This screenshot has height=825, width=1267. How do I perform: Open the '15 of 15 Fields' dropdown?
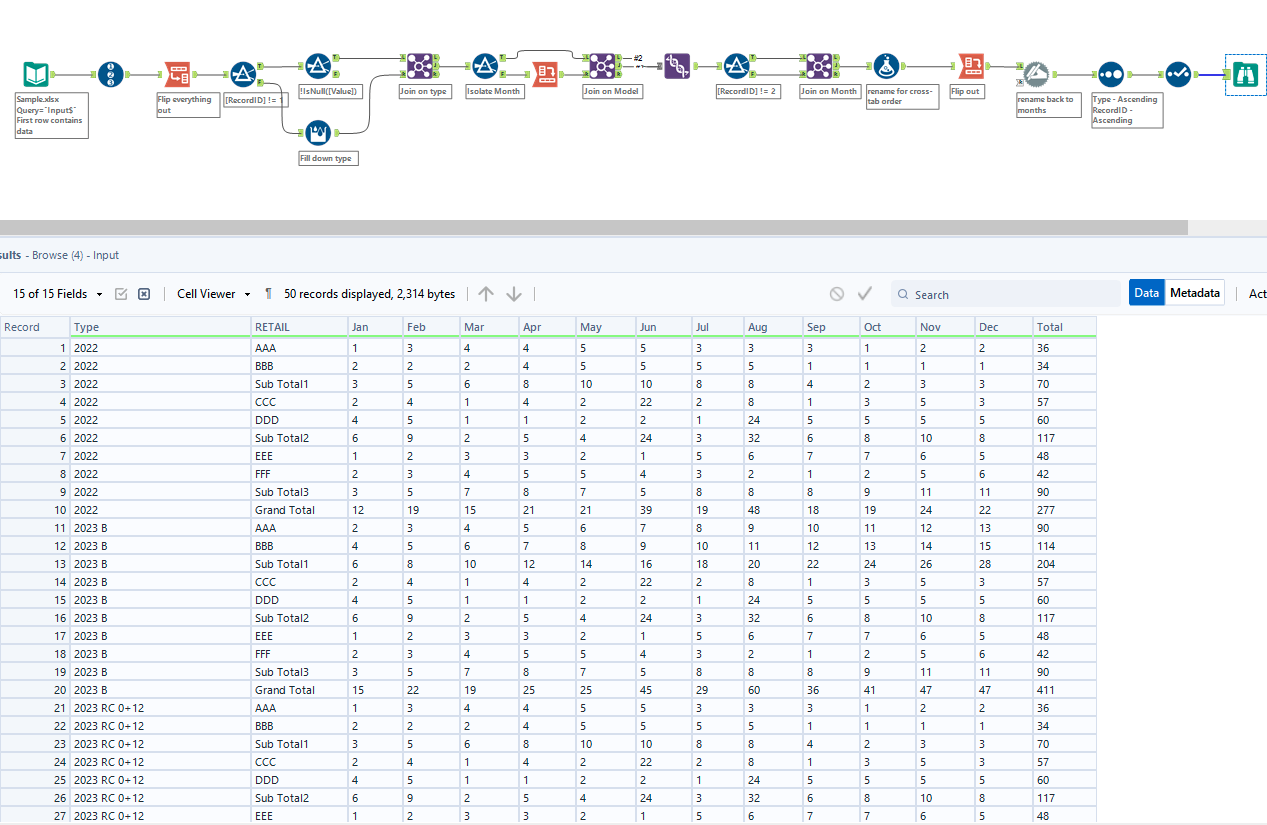tap(58, 294)
